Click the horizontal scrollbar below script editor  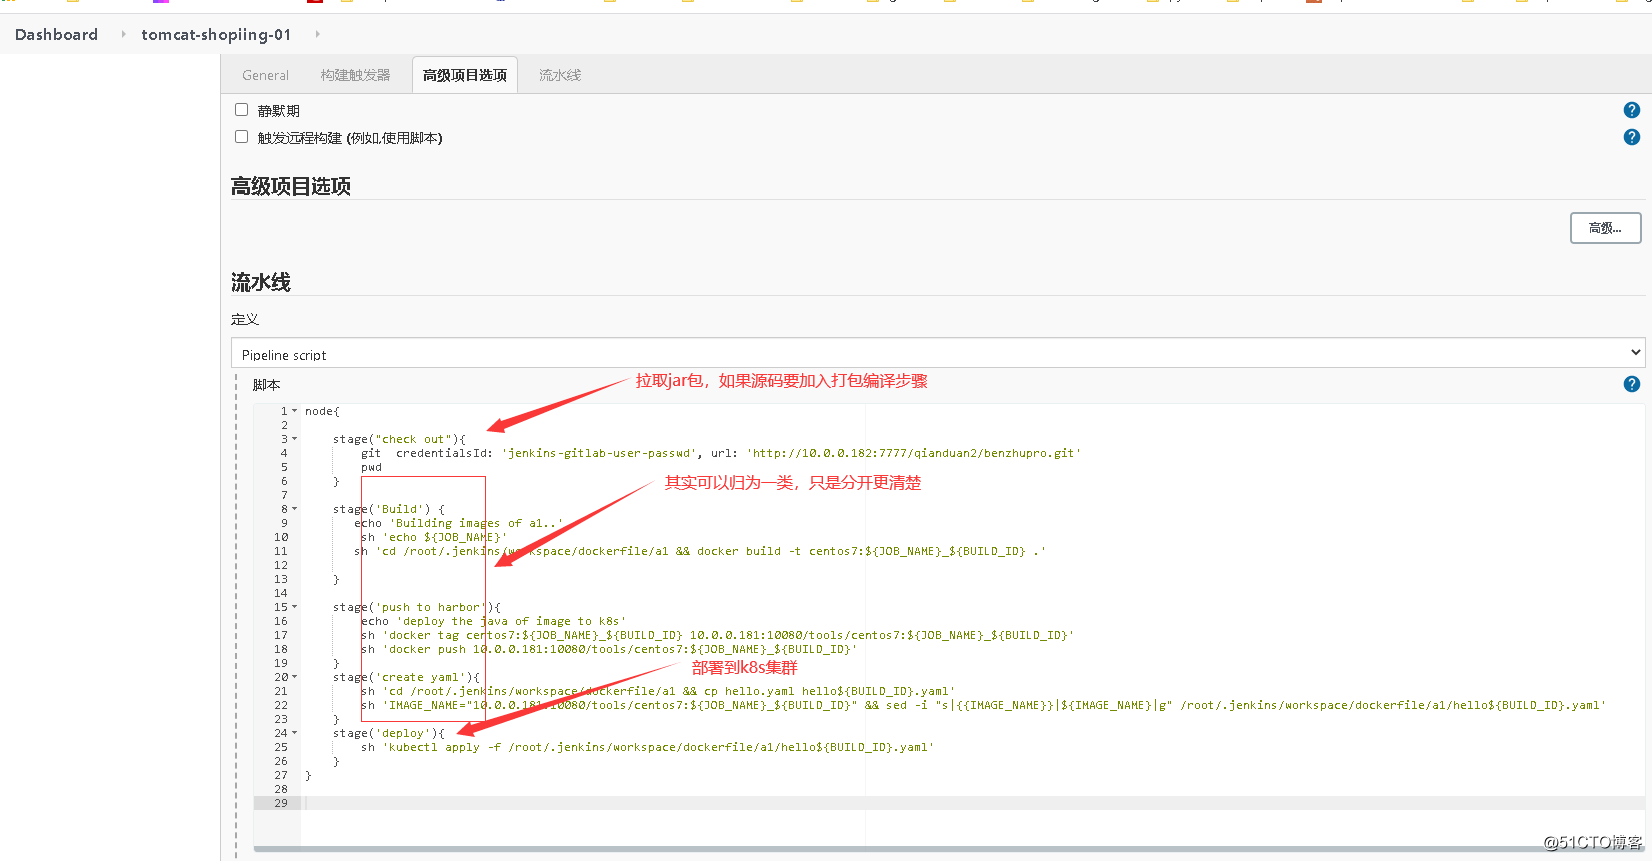[948, 849]
